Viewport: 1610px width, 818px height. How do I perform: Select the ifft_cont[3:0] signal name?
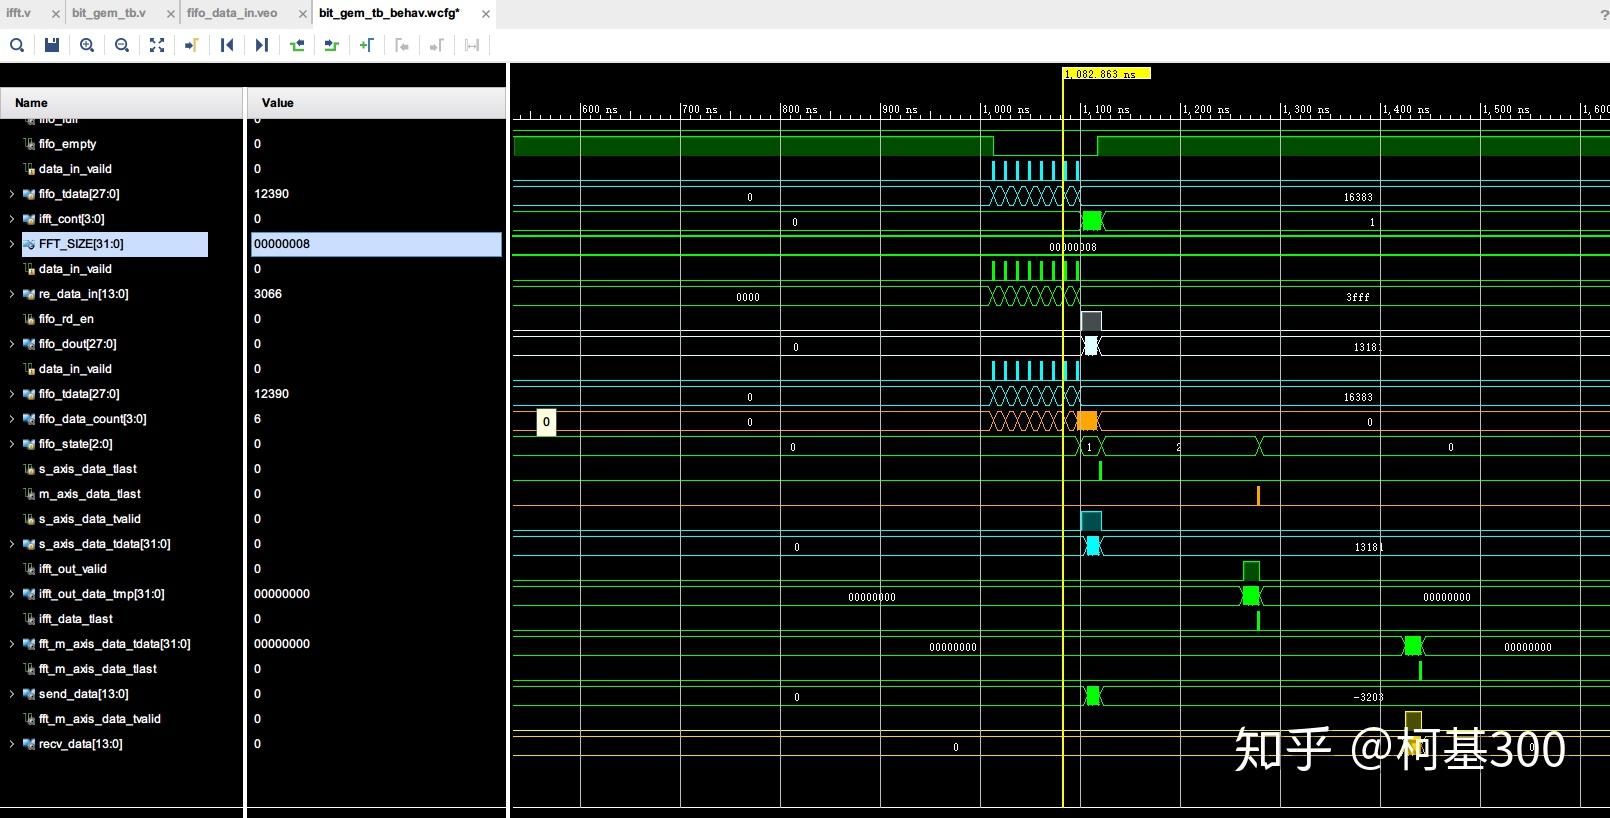[72, 219]
